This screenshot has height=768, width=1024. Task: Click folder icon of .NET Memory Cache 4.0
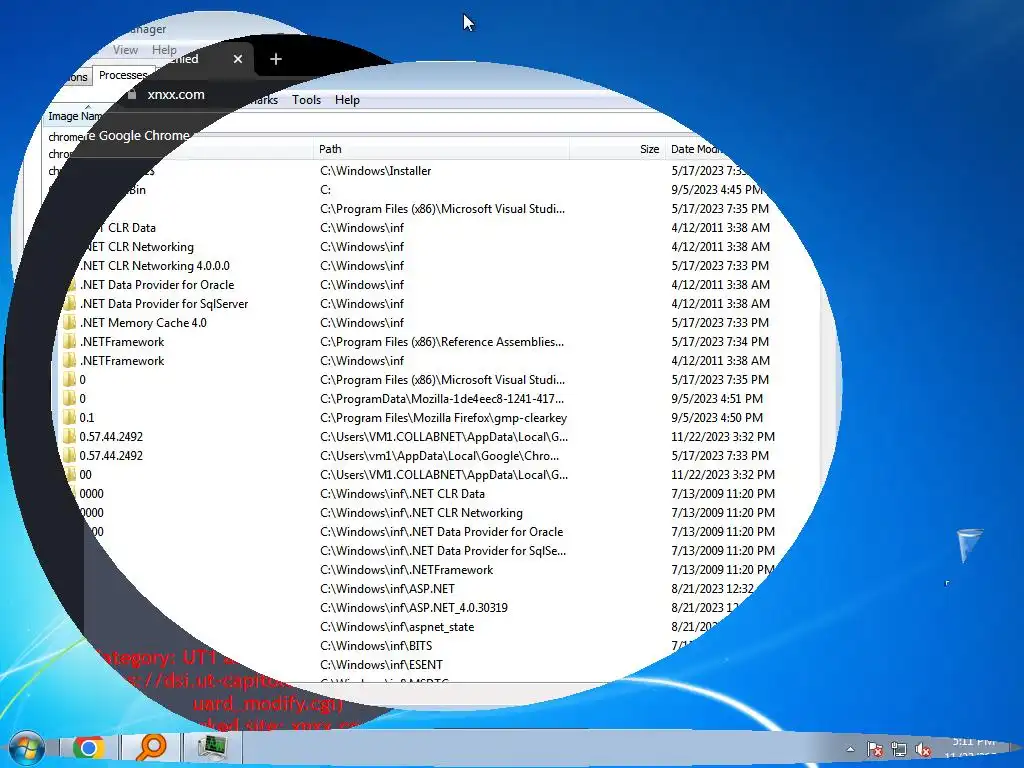pos(69,323)
